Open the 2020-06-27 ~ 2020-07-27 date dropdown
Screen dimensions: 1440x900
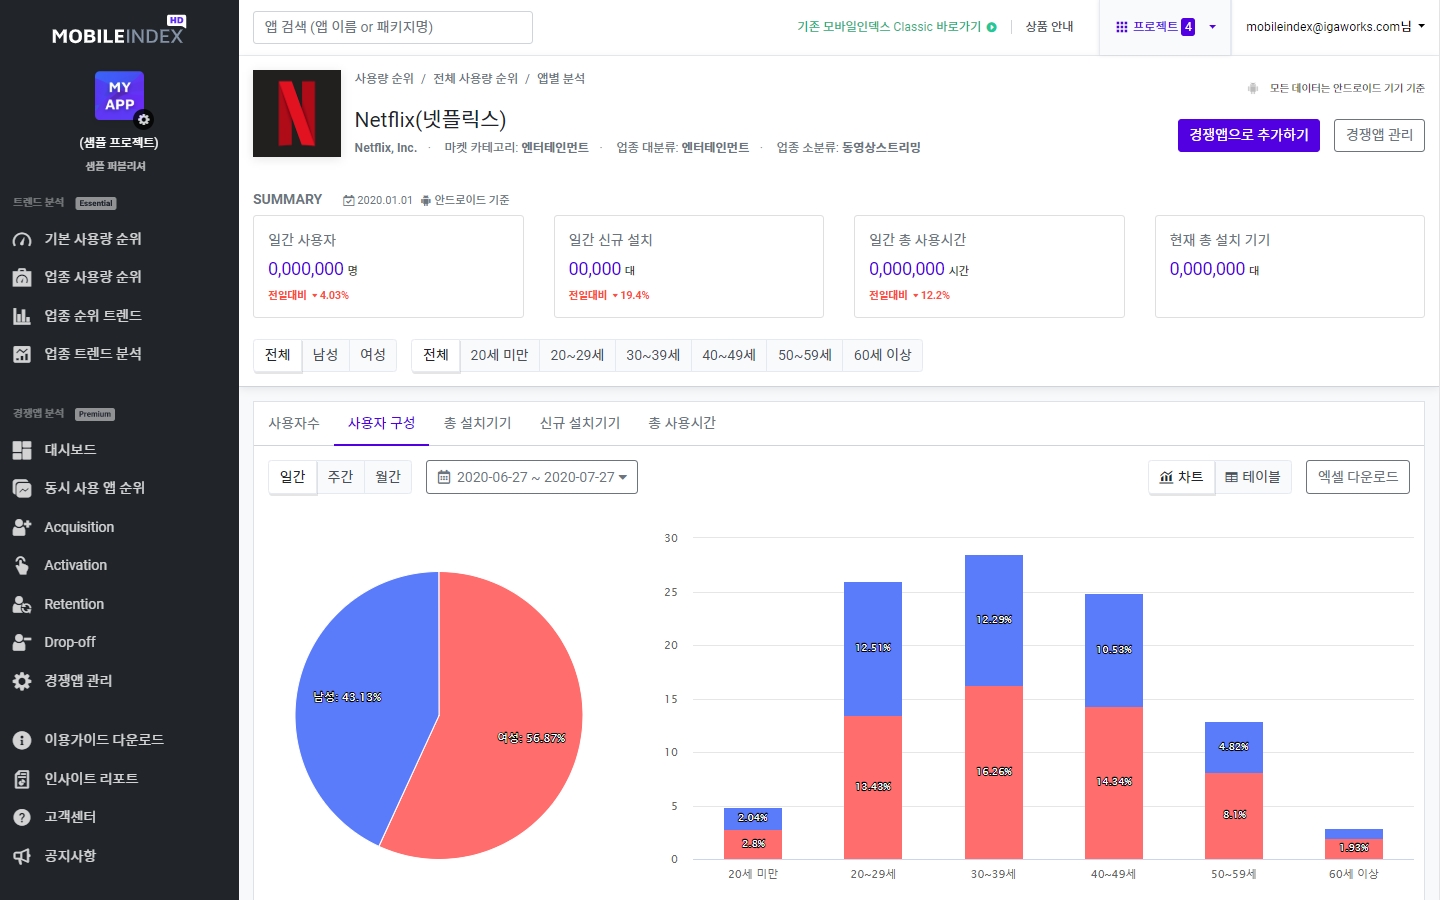532,477
